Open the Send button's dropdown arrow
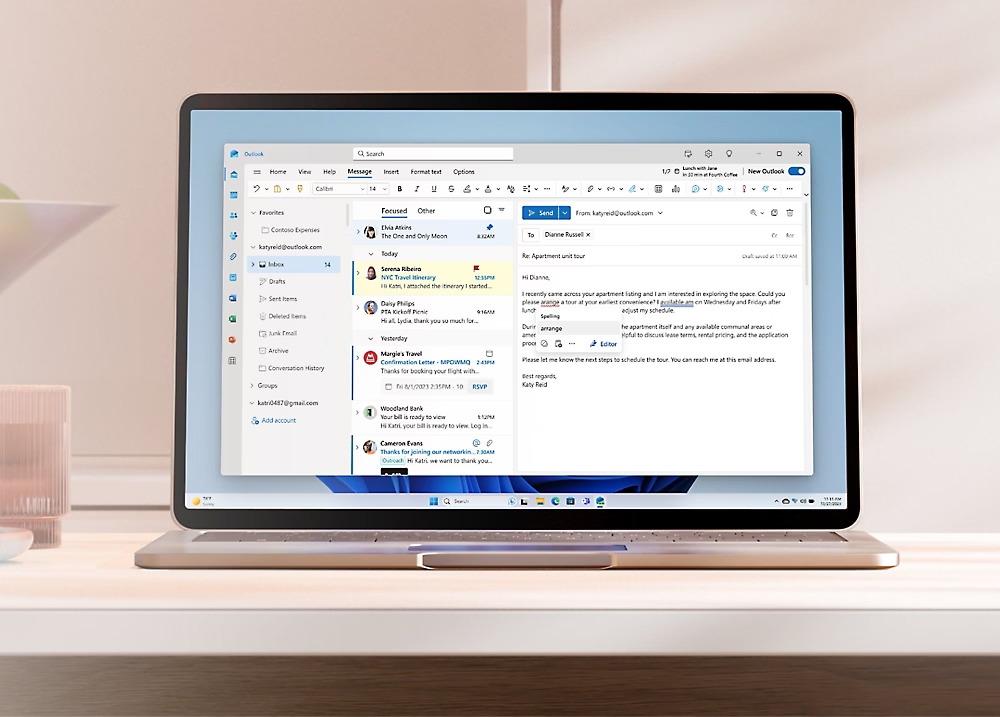This screenshot has height=717, width=1000. 564,213
